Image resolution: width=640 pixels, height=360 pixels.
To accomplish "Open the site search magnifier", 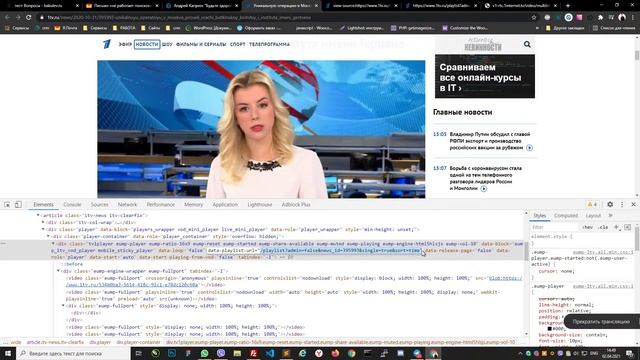I will coord(527,44).
